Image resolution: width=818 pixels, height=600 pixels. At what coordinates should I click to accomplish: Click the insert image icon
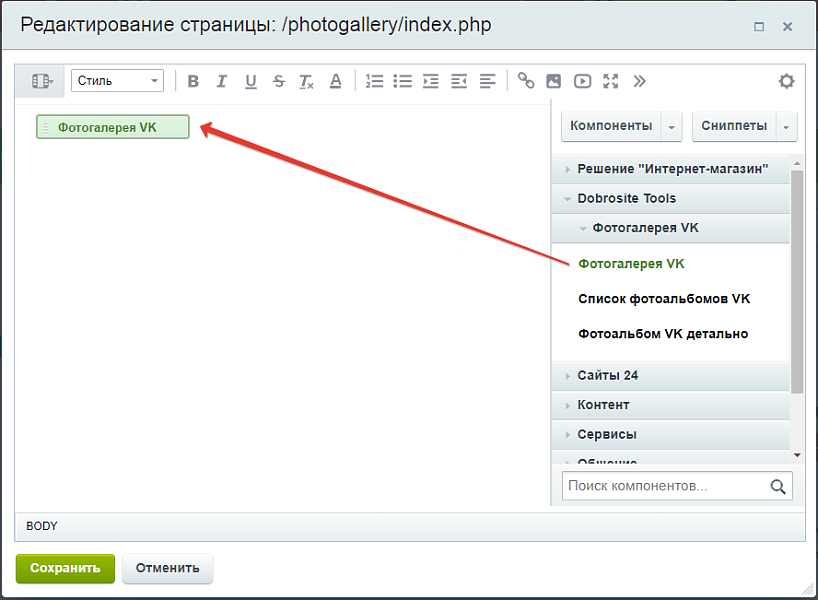point(554,81)
